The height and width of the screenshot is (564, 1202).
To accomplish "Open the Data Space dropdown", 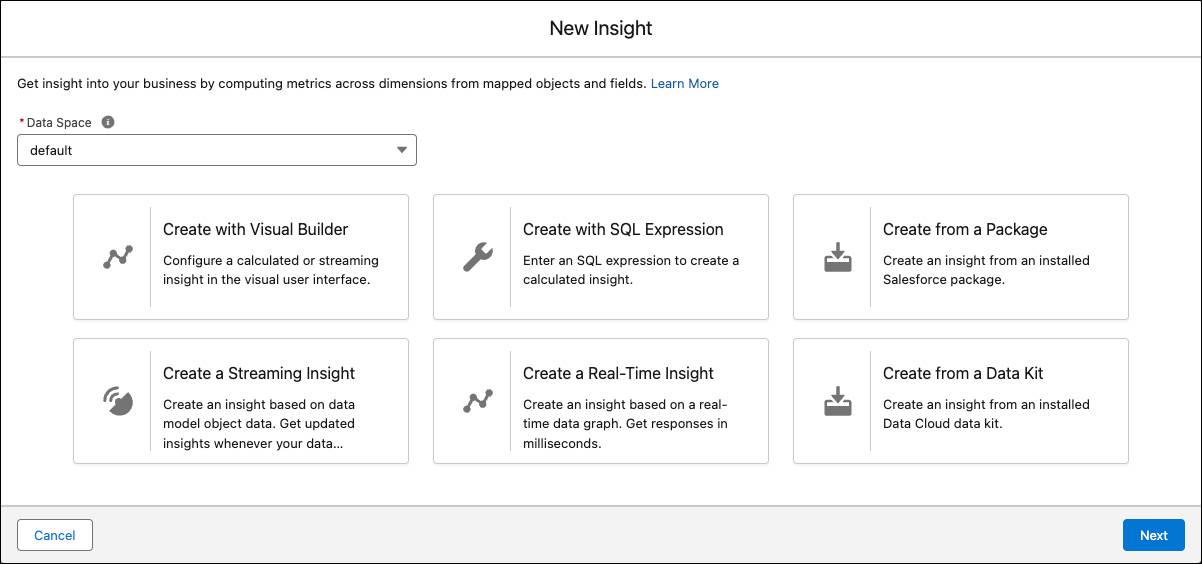I will tap(217, 150).
